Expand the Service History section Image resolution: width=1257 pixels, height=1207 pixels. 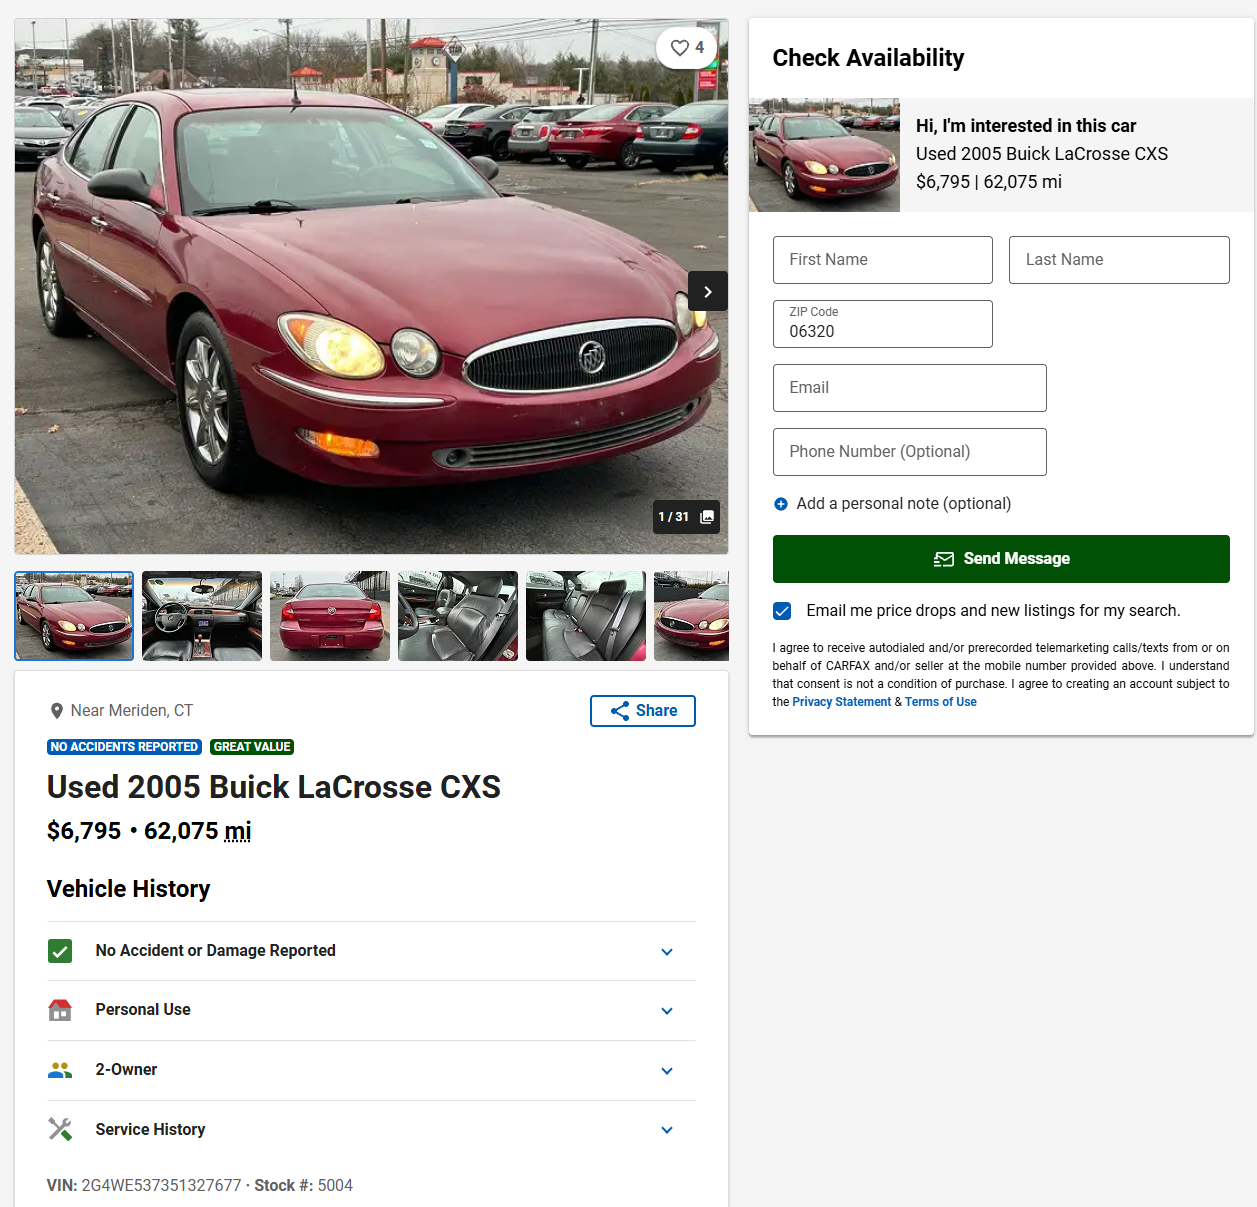[371, 1130]
